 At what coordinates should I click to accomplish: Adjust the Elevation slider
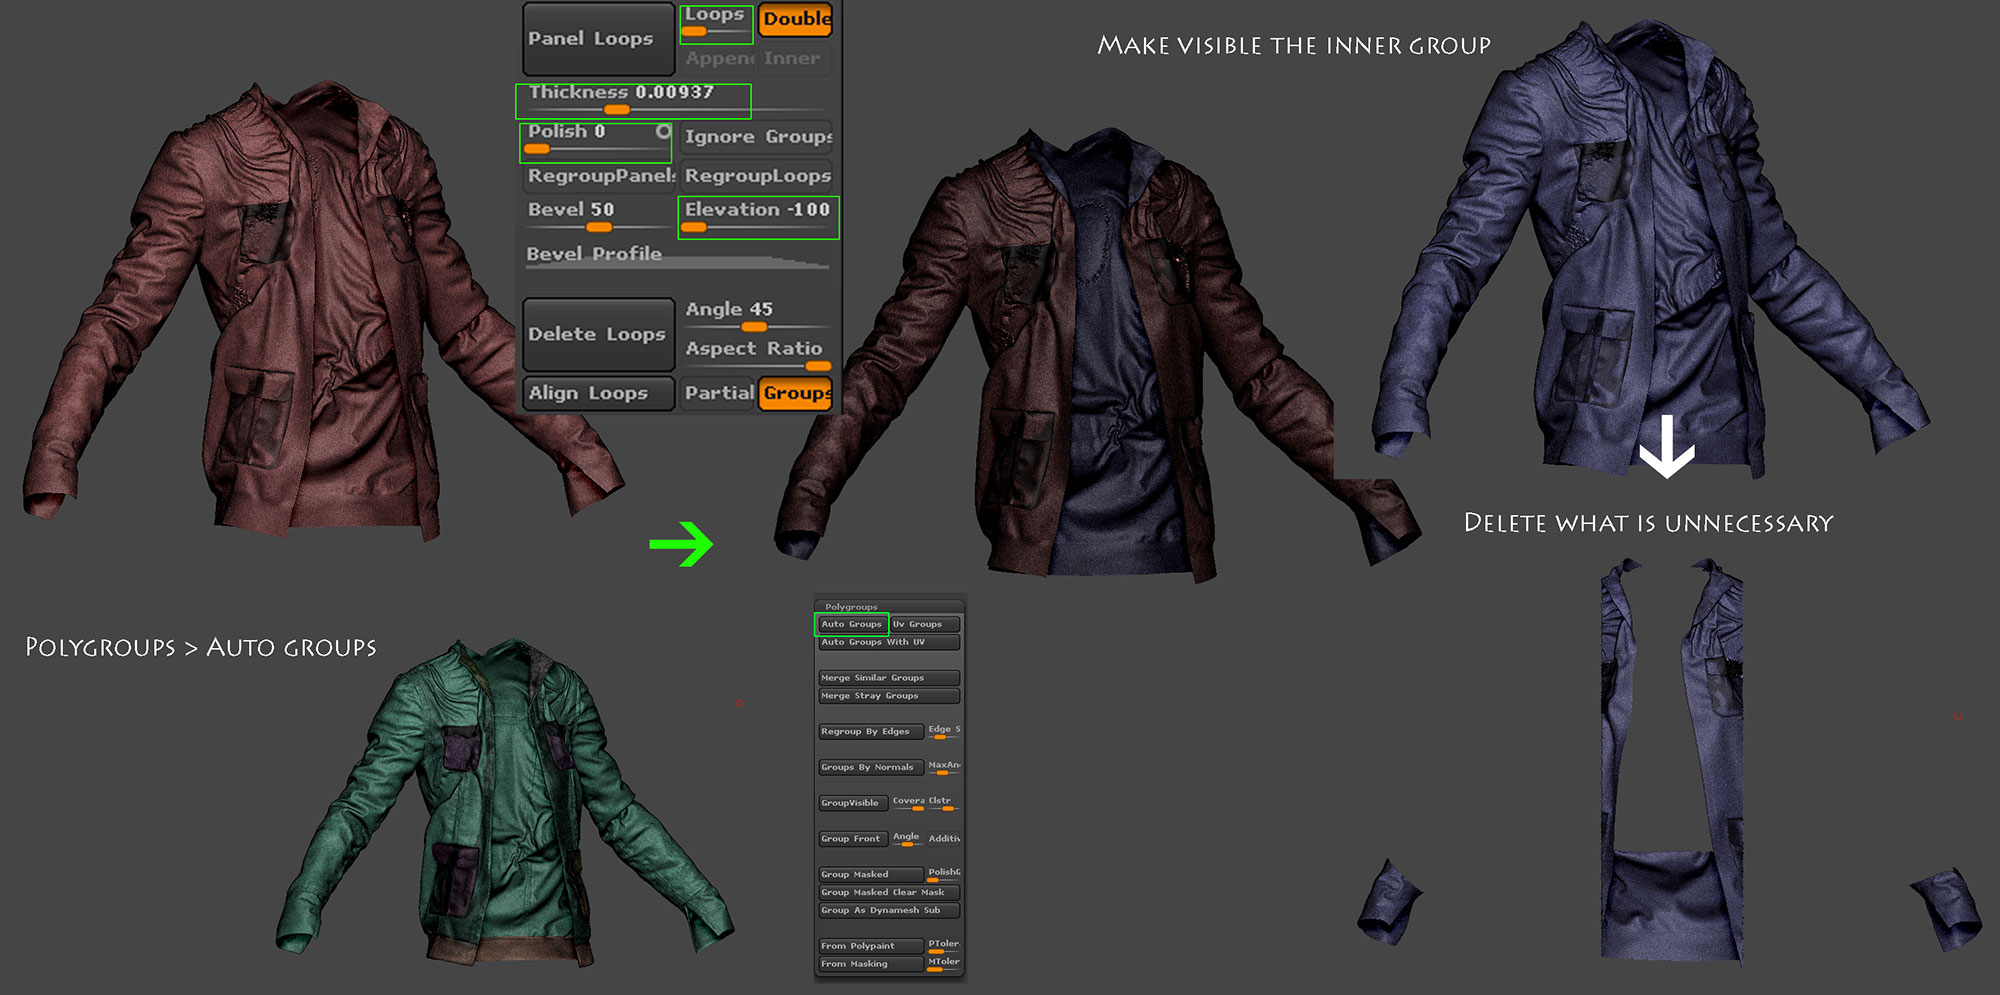758,217
